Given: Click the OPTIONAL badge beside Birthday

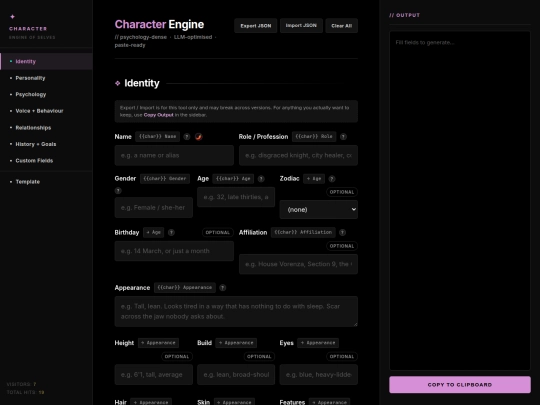Looking at the screenshot, I should coord(218,232).
